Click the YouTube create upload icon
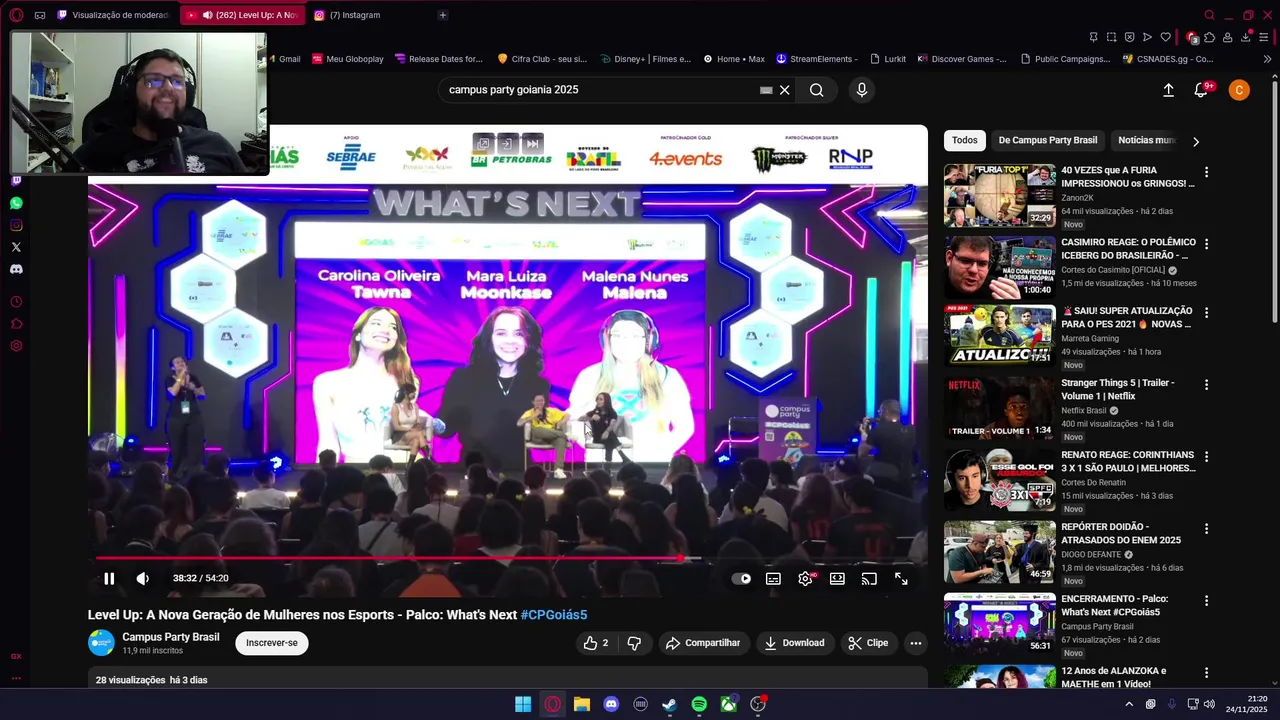Image resolution: width=1280 pixels, height=720 pixels. (x=1168, y=90)
